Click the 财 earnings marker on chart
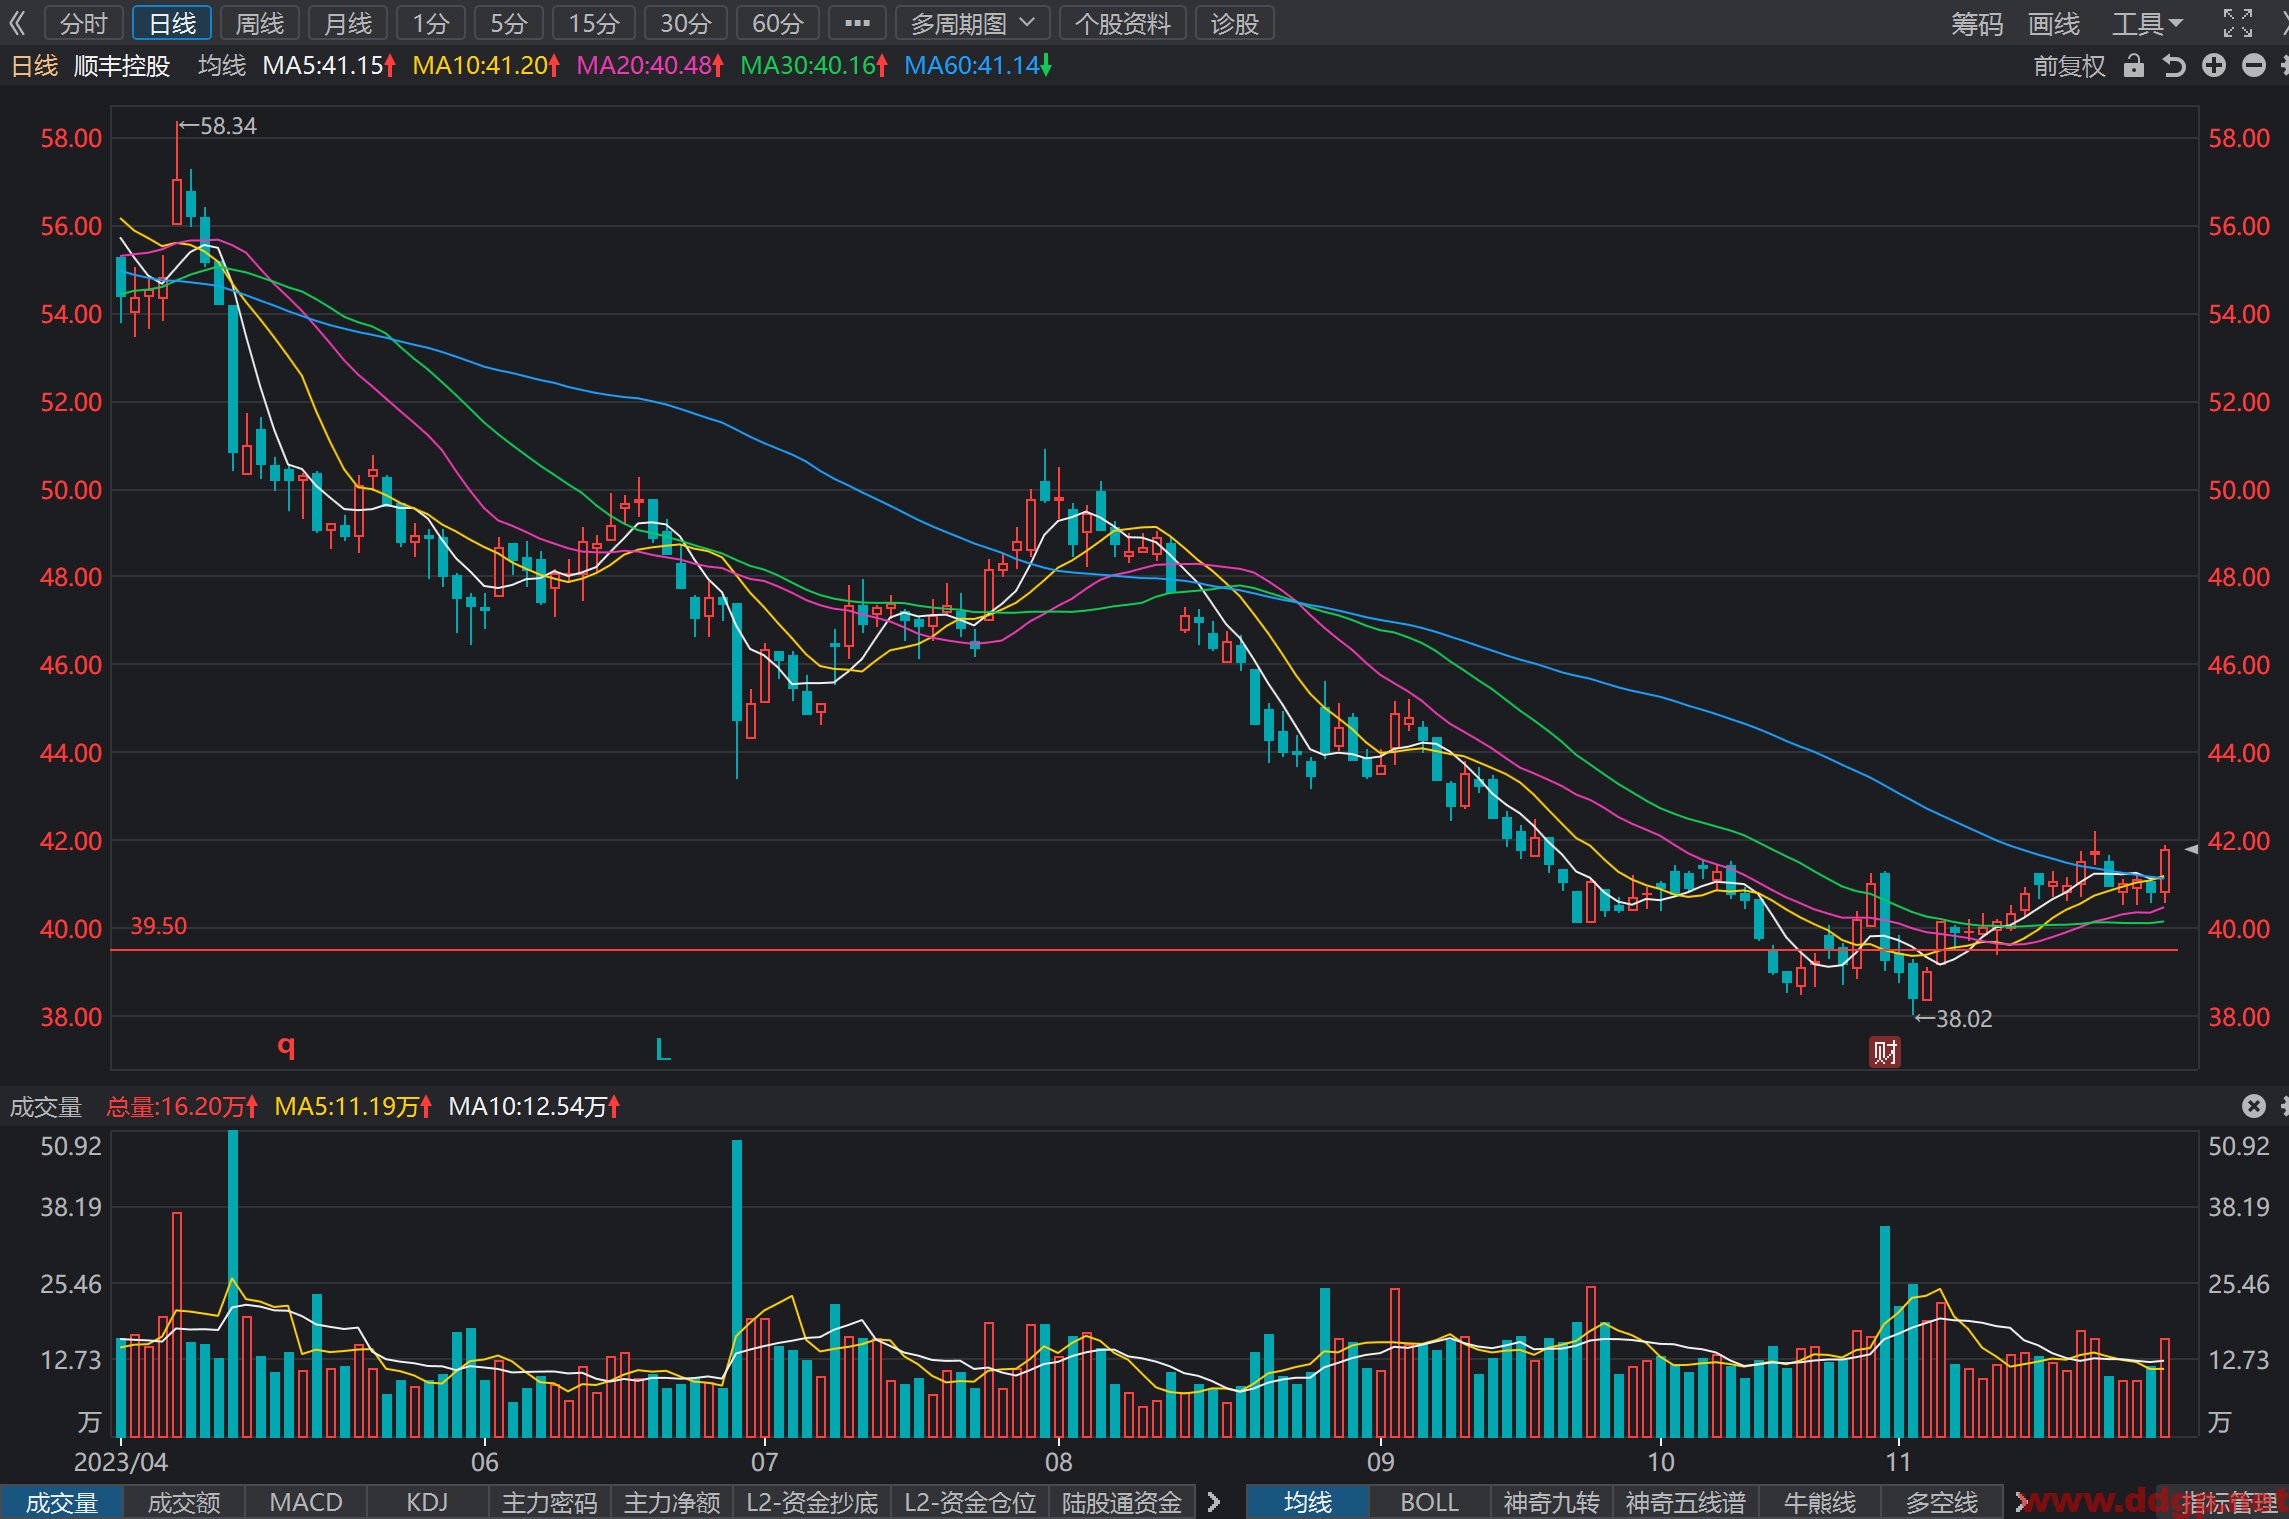Viewport: 2289px width, 1519px height. (x=1885, y=1052)
